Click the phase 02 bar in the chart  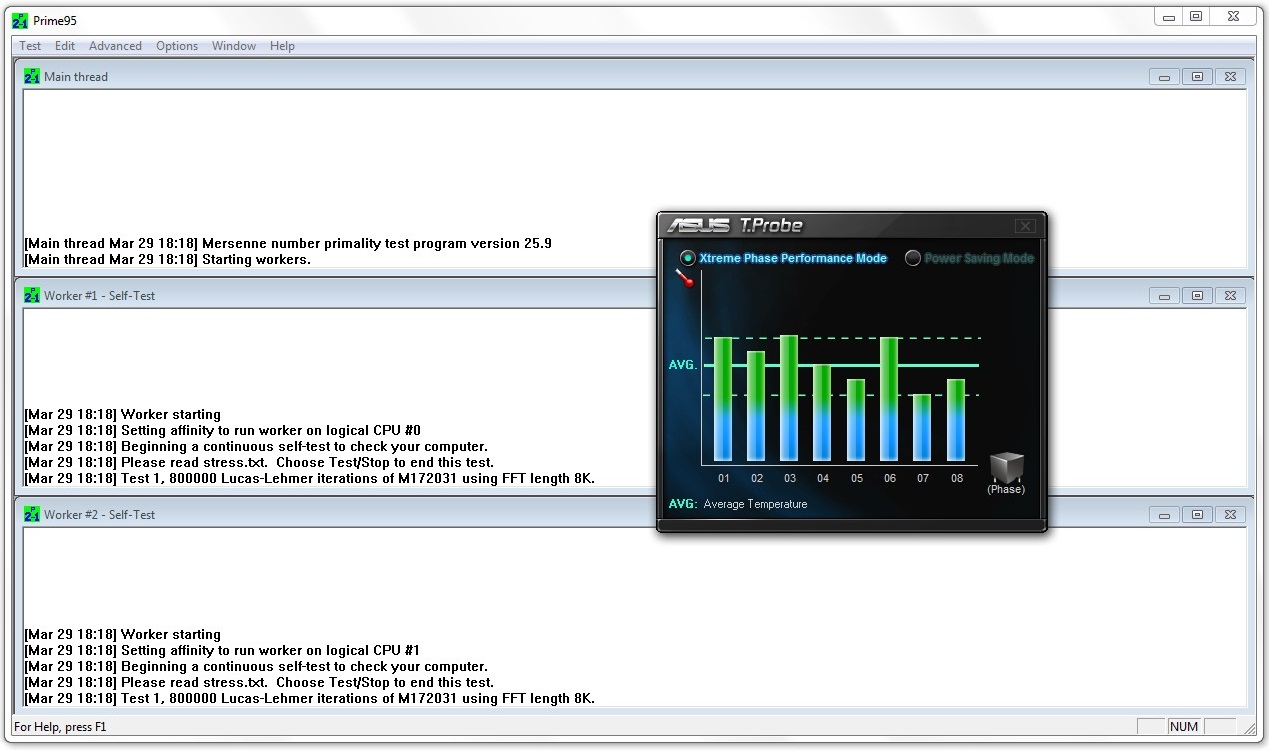point(756,407)
